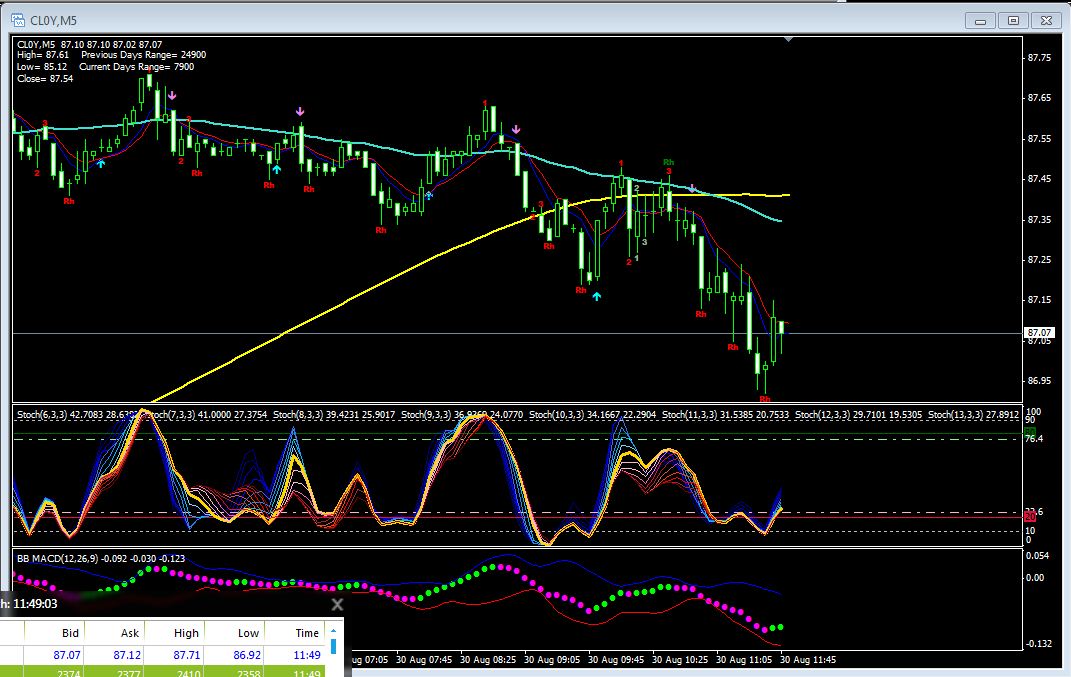This screenshot has width=1071, height=677.
Task: Click the 86.95 price axis label
Action: 1040,381
